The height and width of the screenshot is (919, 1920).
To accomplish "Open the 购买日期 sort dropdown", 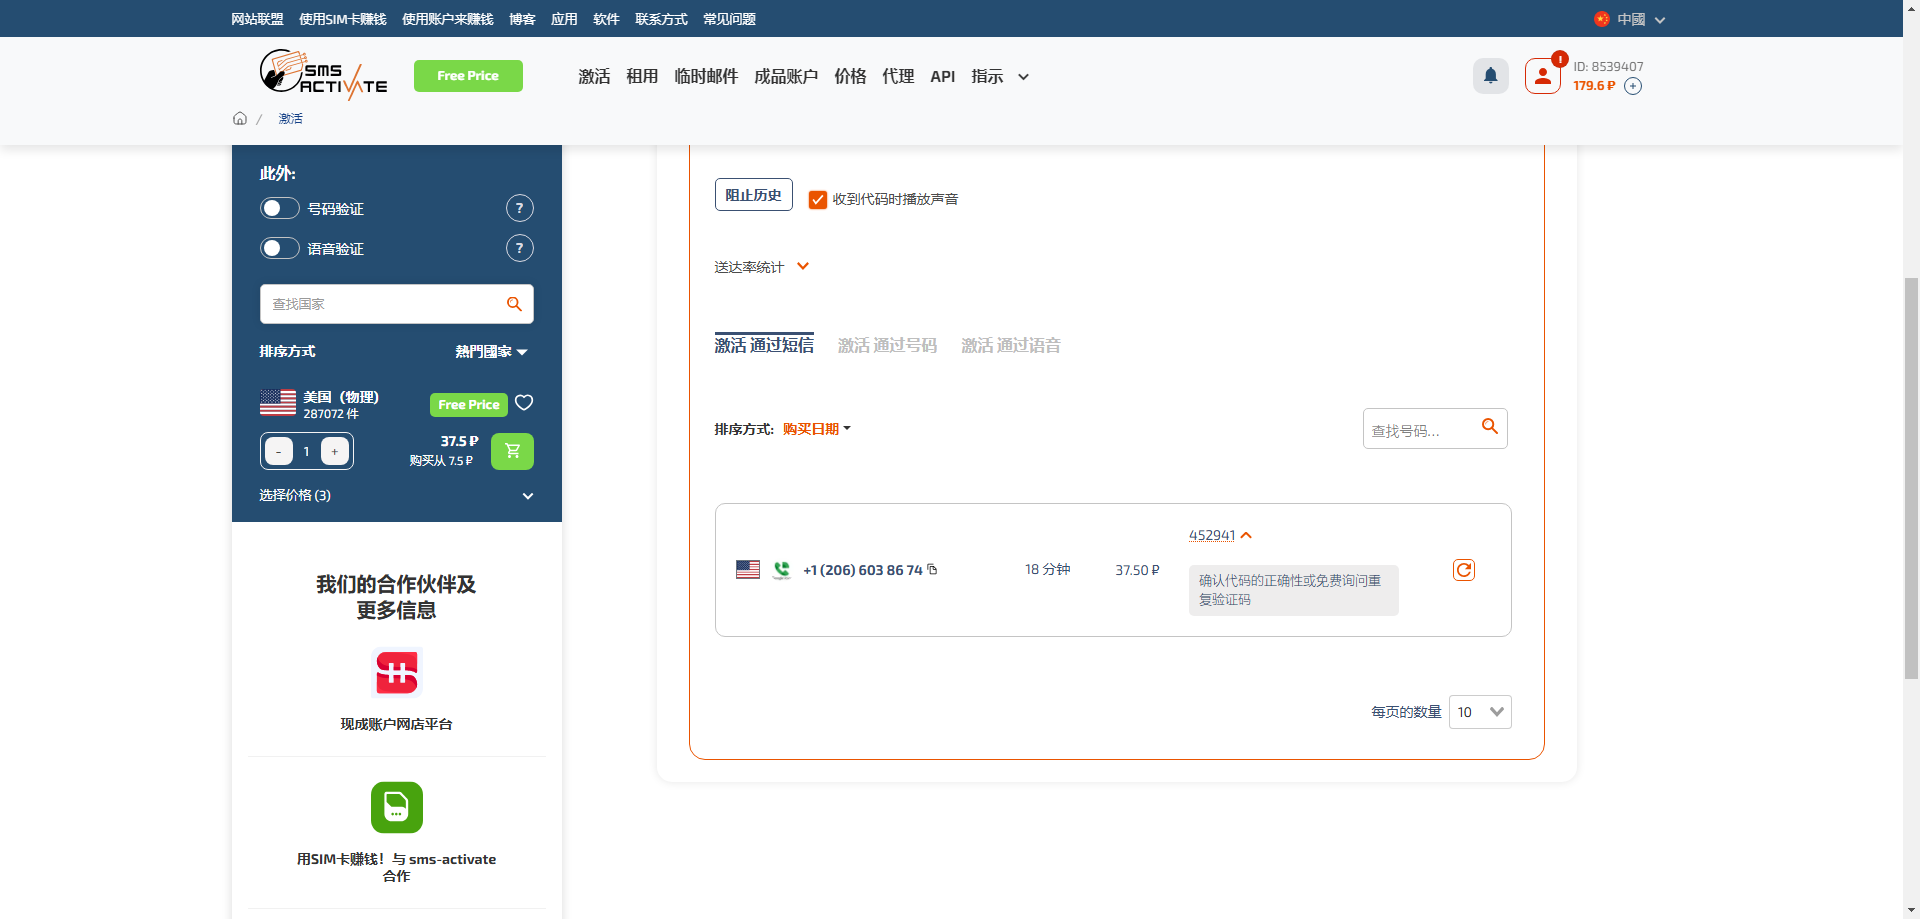I will (816, 429).
